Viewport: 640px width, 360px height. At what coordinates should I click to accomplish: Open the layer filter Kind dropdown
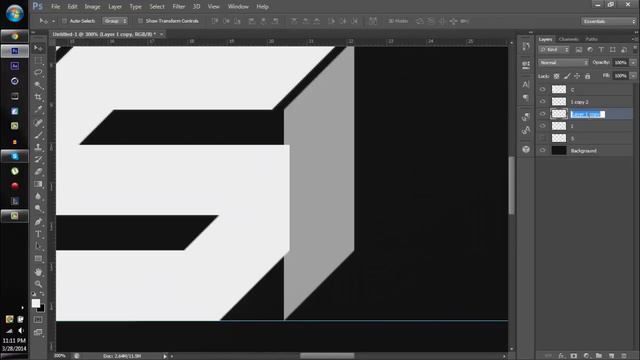[x=554, y=50]
